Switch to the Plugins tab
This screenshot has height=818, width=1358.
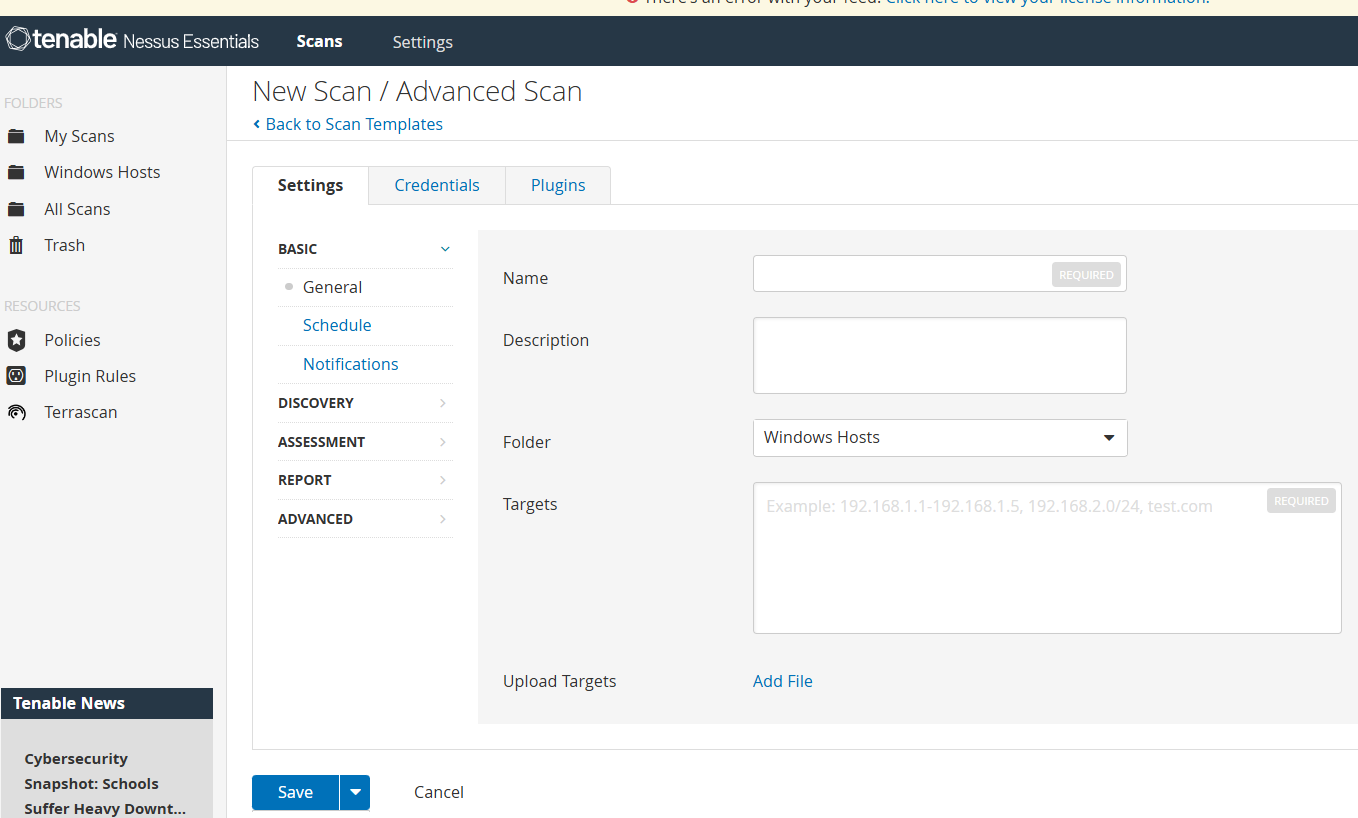(x=557, y=185)
